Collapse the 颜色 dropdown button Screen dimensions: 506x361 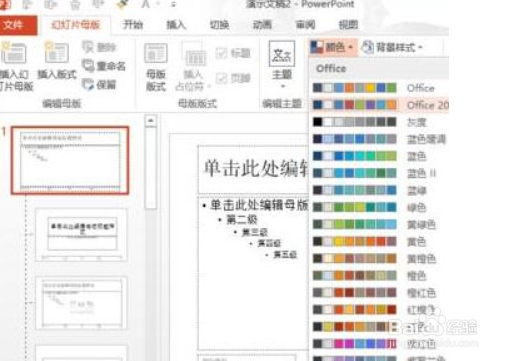coord(332,47)
